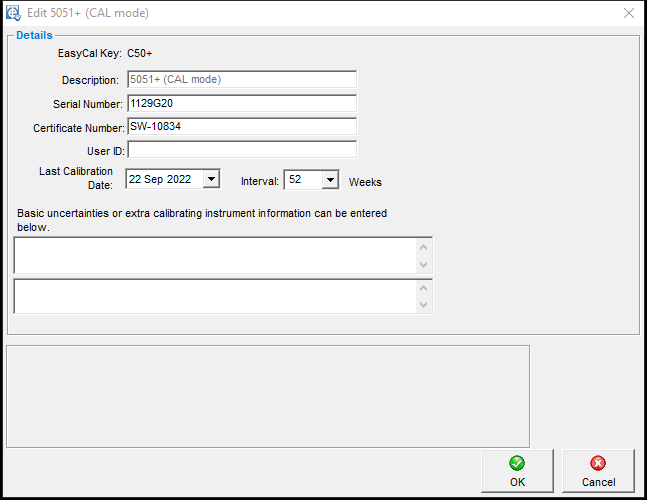Click the Edit 5051+ (CAL mode) title bar
The image size is (647, 500).
[300, 13]
